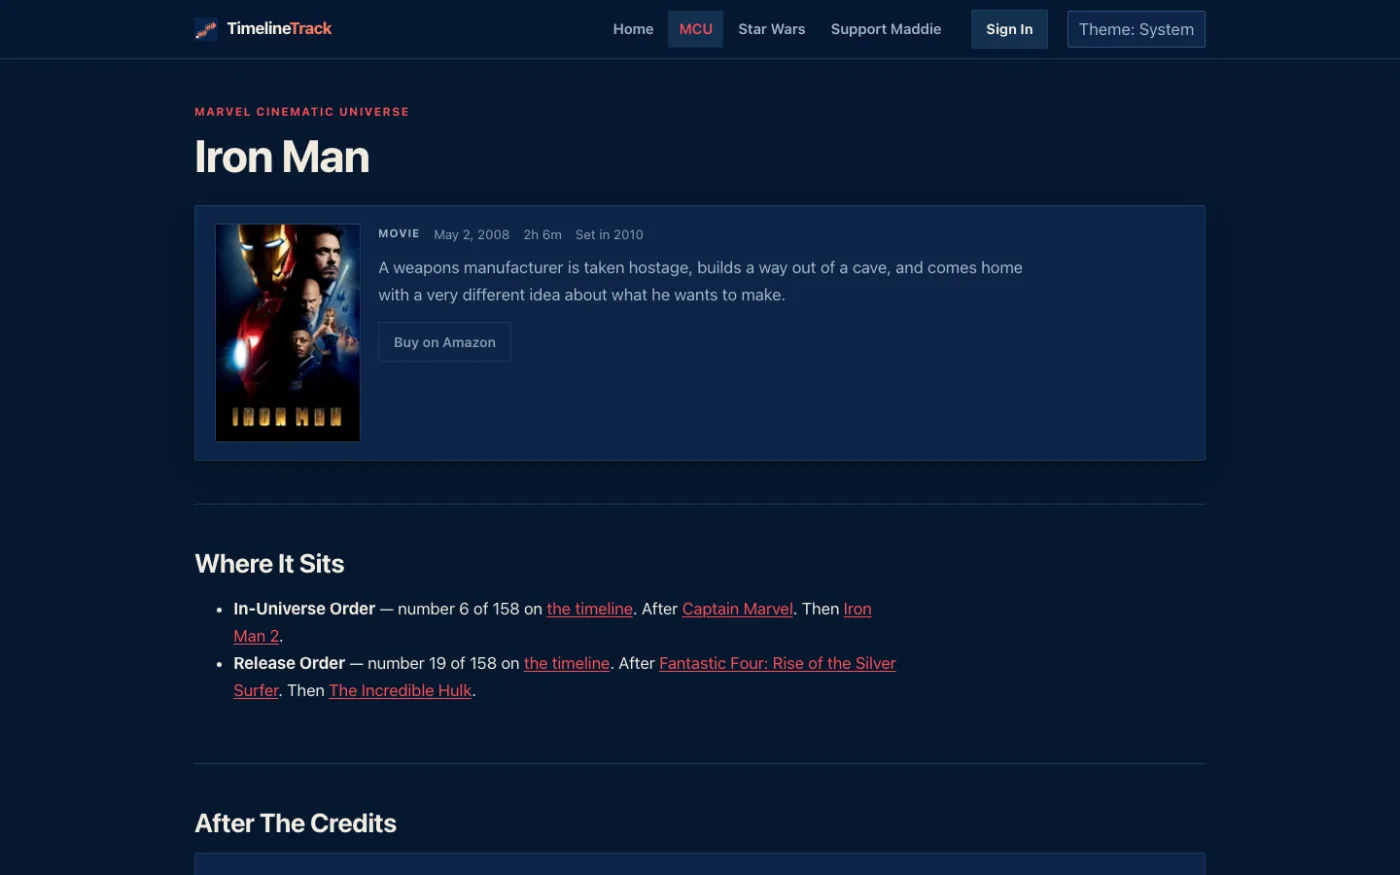Click the MOVIE type badge

tap(399, 234)
